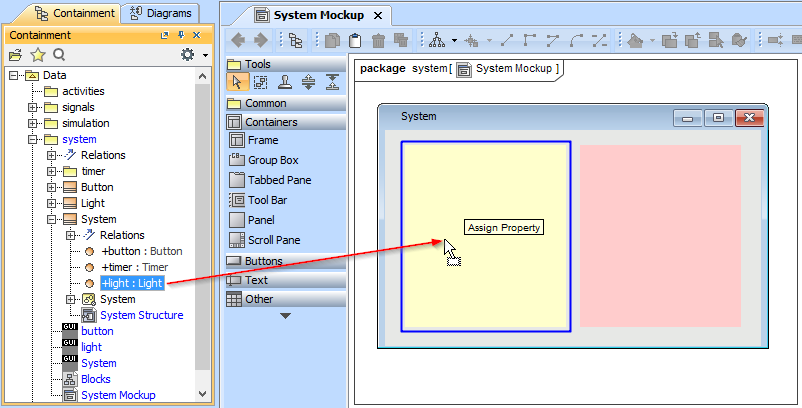Open dropdown arrow beside the layout tree icon

point(454,41)
